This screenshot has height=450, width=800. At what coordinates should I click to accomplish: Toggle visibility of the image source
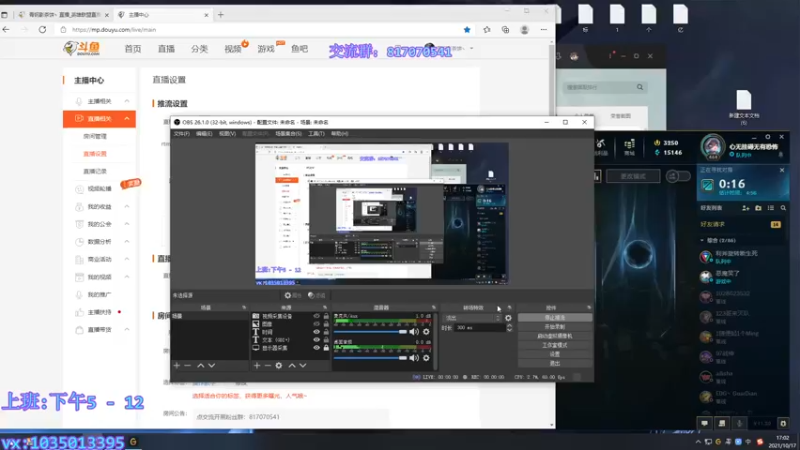point(316,324)
